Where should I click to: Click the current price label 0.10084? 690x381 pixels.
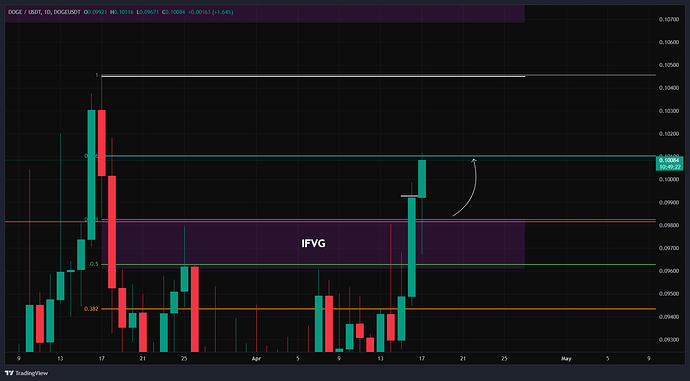pos(669,161)
